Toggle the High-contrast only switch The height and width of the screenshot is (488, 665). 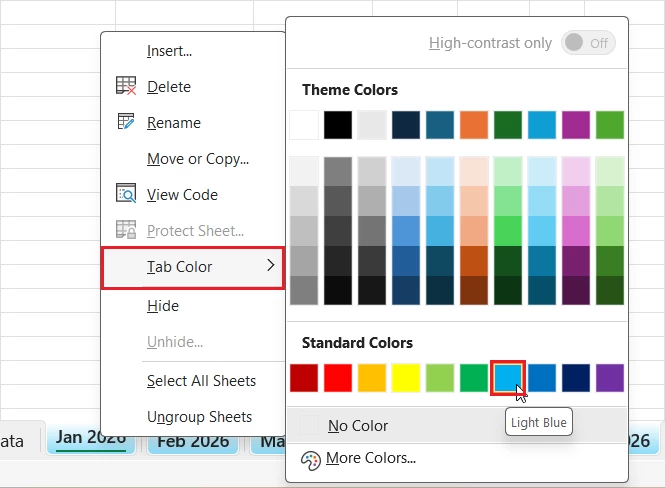click(588, 43)
